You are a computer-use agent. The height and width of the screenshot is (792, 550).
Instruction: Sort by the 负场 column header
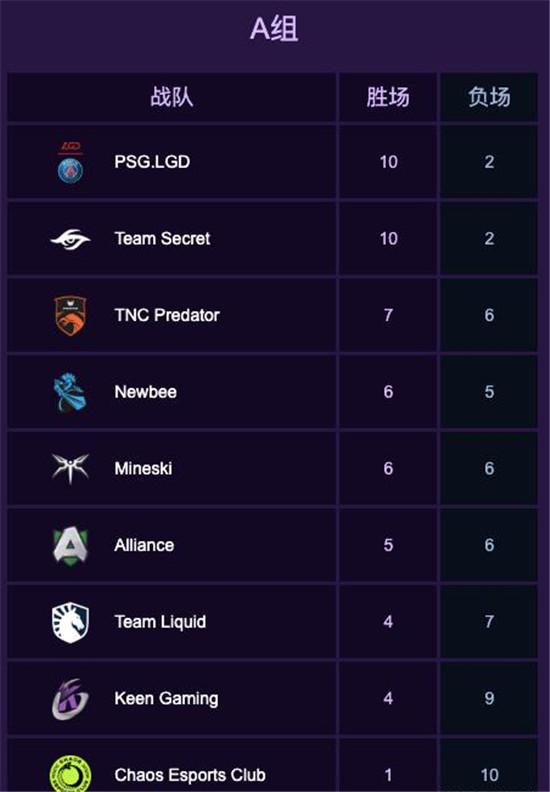coord(489,97)
